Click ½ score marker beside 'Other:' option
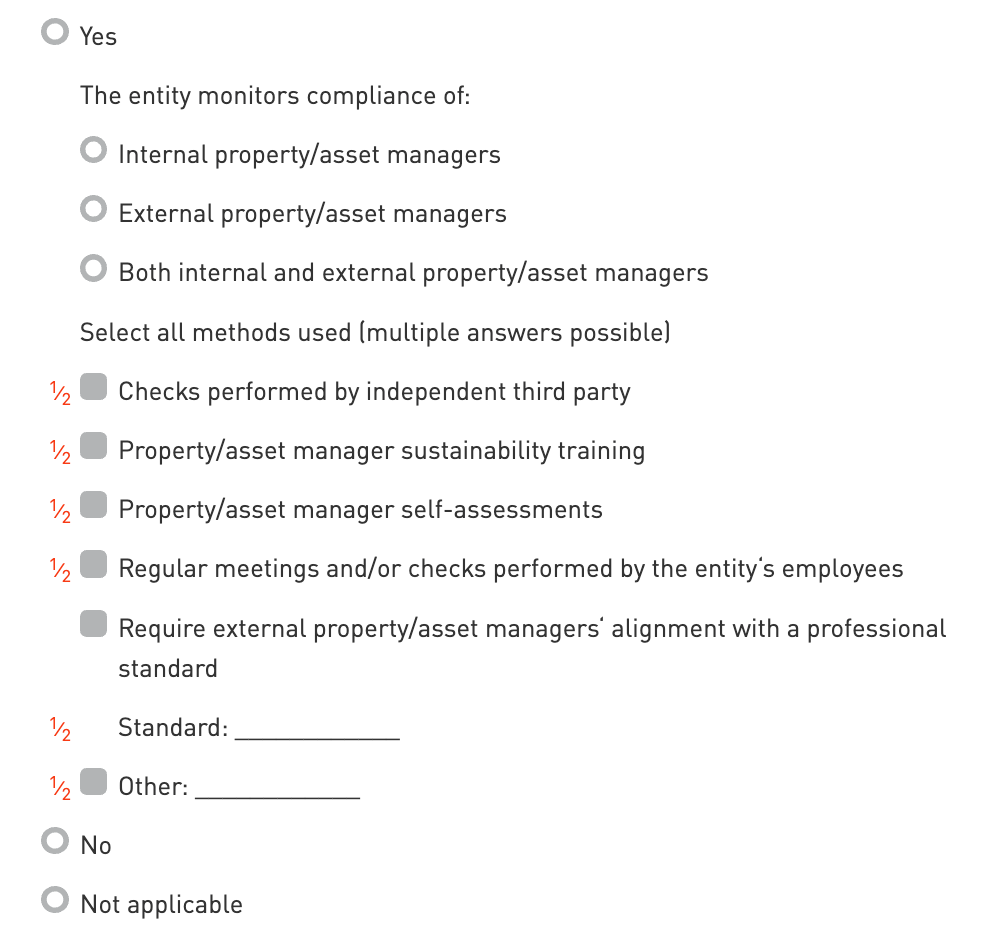984x944 pixels. tap(61, 788)
